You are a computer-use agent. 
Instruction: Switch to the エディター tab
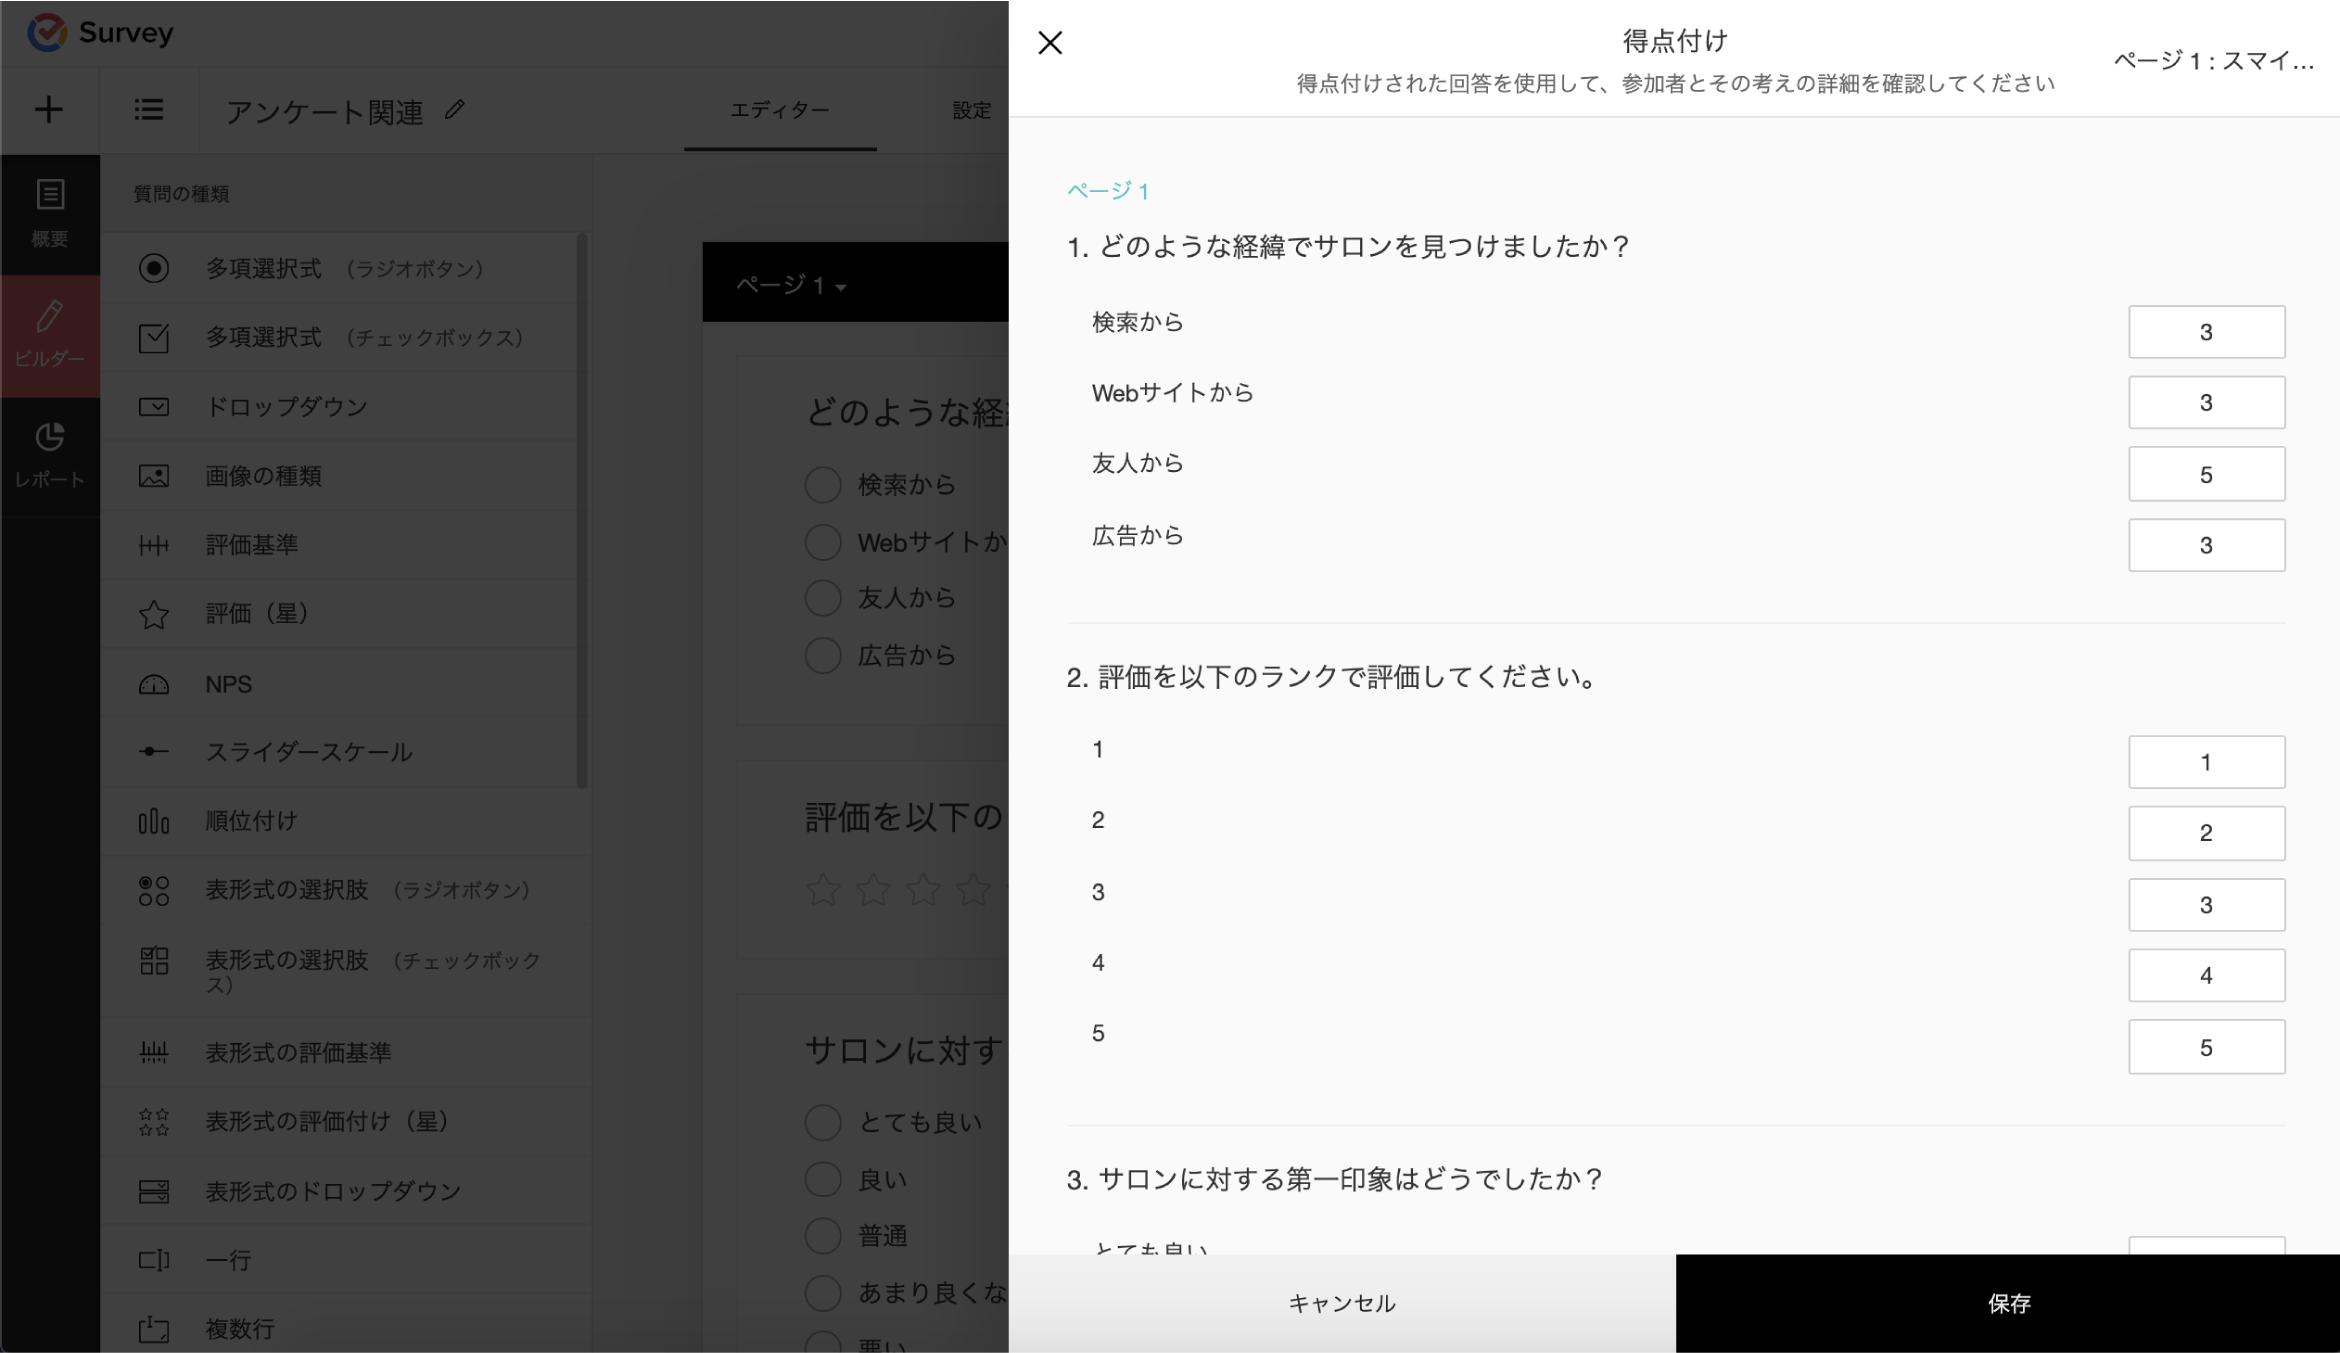pos(779,110)
